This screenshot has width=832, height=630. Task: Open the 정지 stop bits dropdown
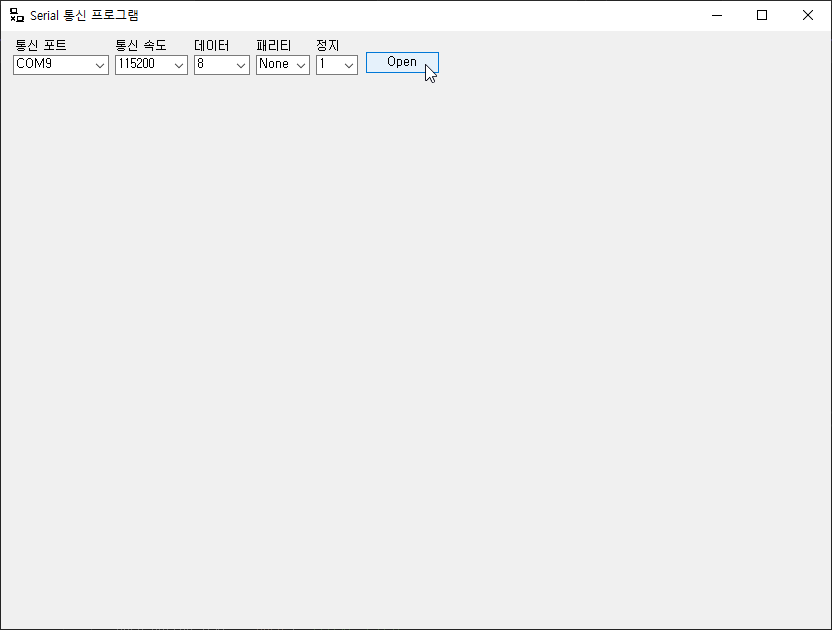click(337, 65)
